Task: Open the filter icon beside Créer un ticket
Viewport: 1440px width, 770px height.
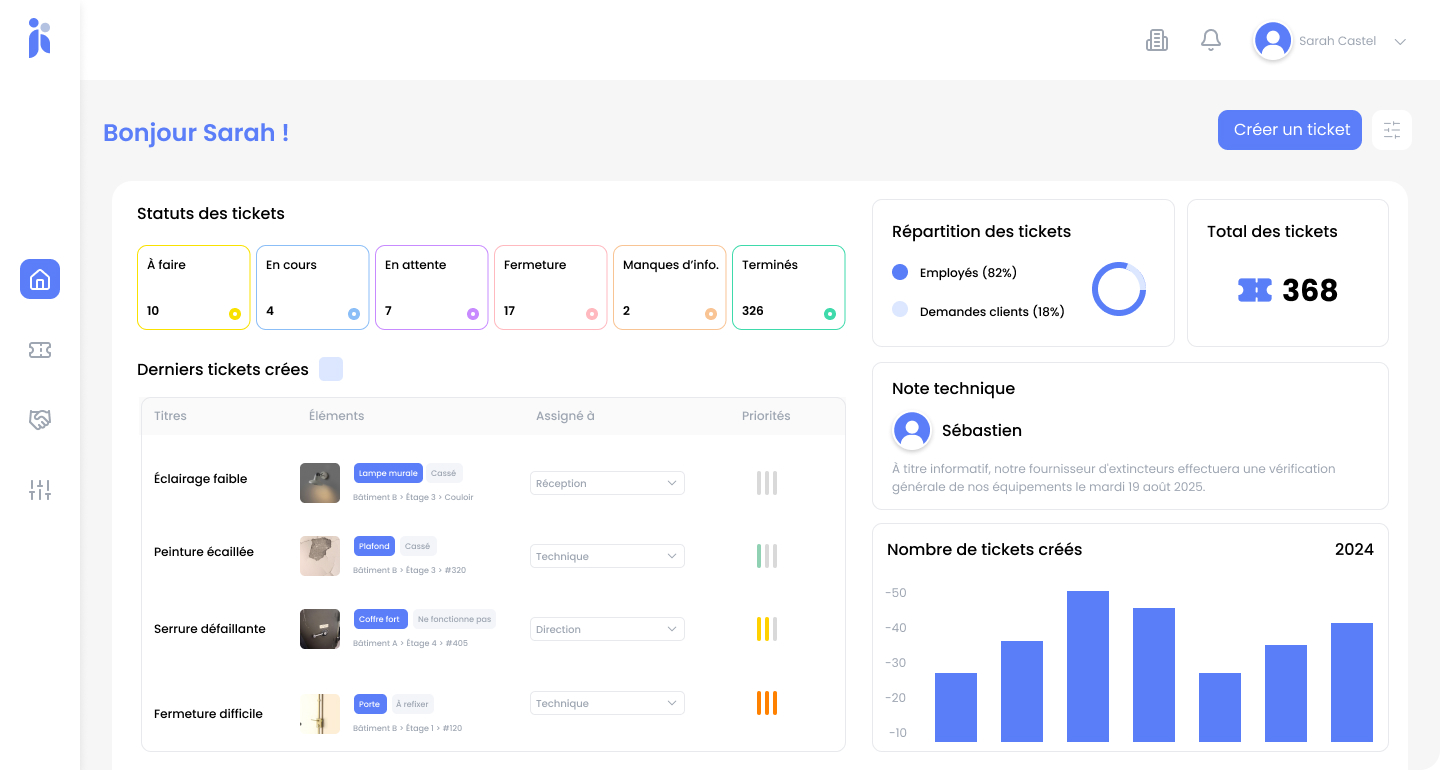Action: click(1392, 129)
